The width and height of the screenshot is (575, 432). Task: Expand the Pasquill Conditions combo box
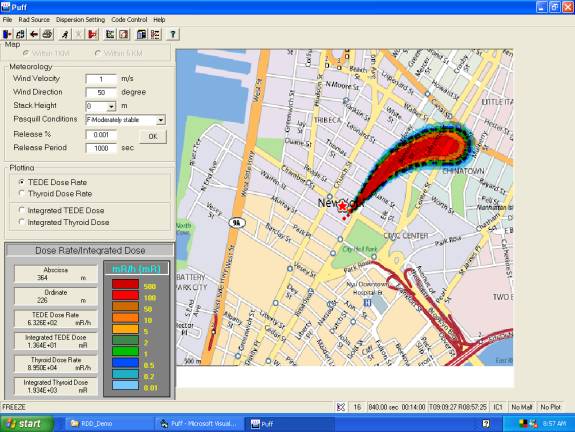pyautogui.click(x=161, y=120)
